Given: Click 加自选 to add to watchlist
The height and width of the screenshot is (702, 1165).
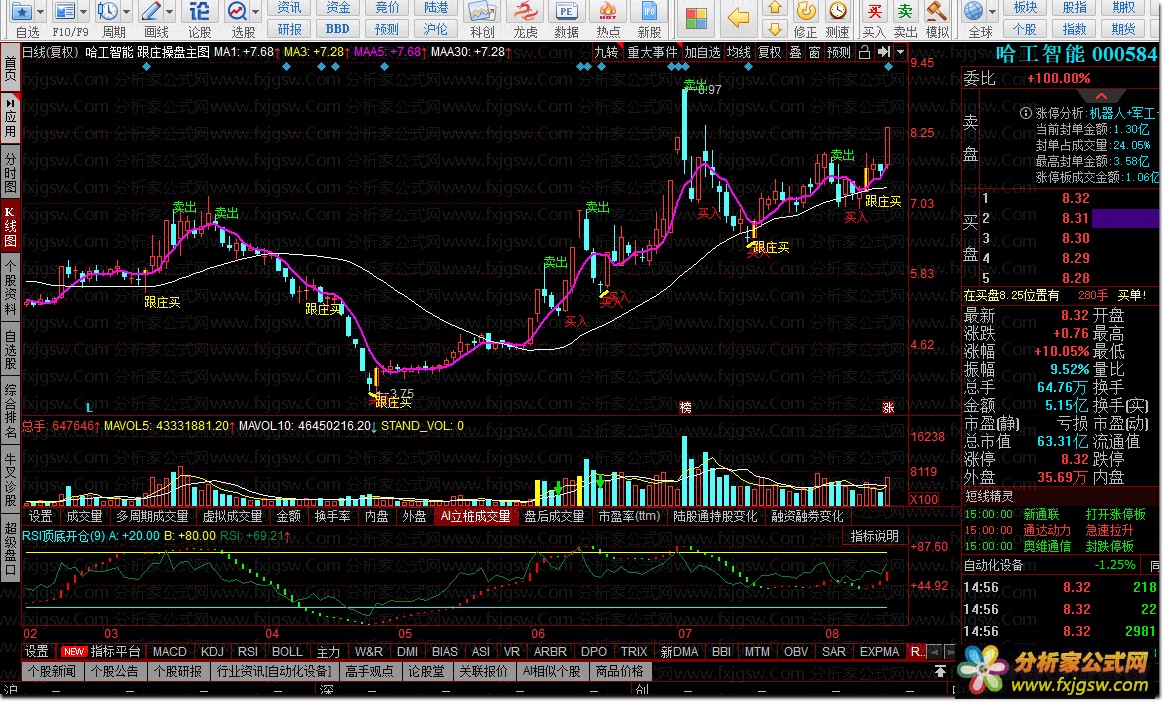Looking at the screenshot, I should click(702, 52).
